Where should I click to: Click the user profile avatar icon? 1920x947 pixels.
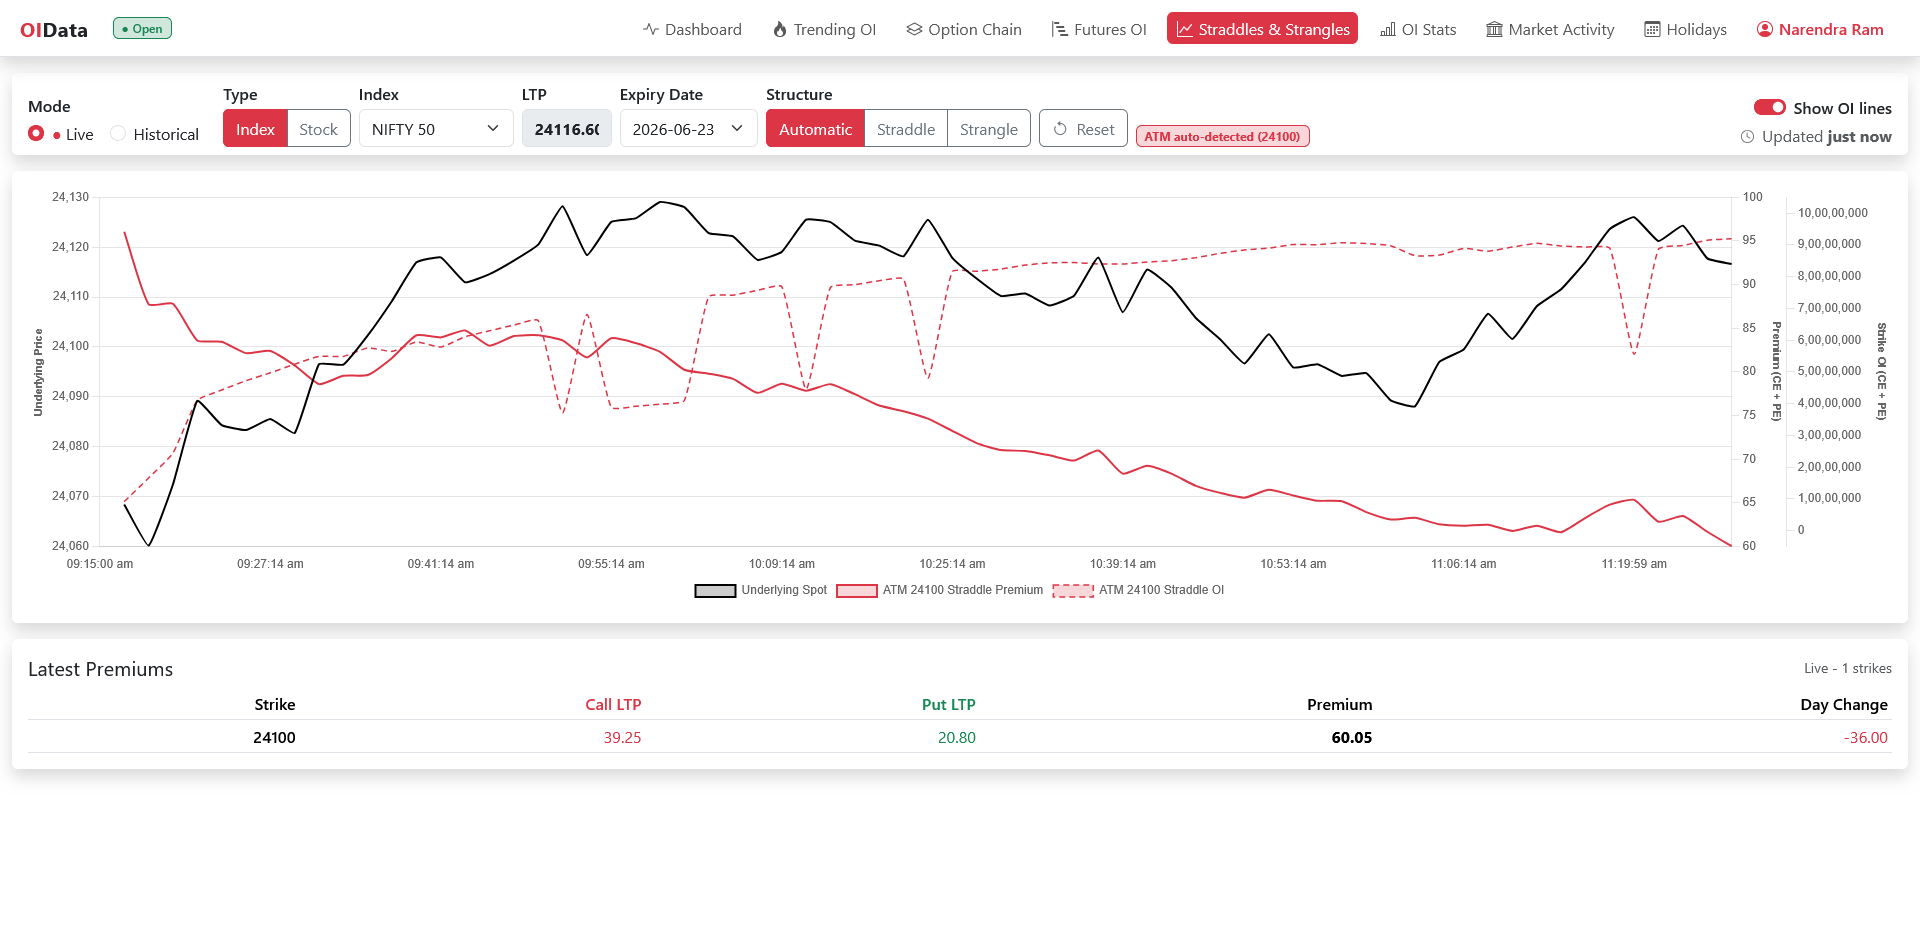click(1765, 29)
